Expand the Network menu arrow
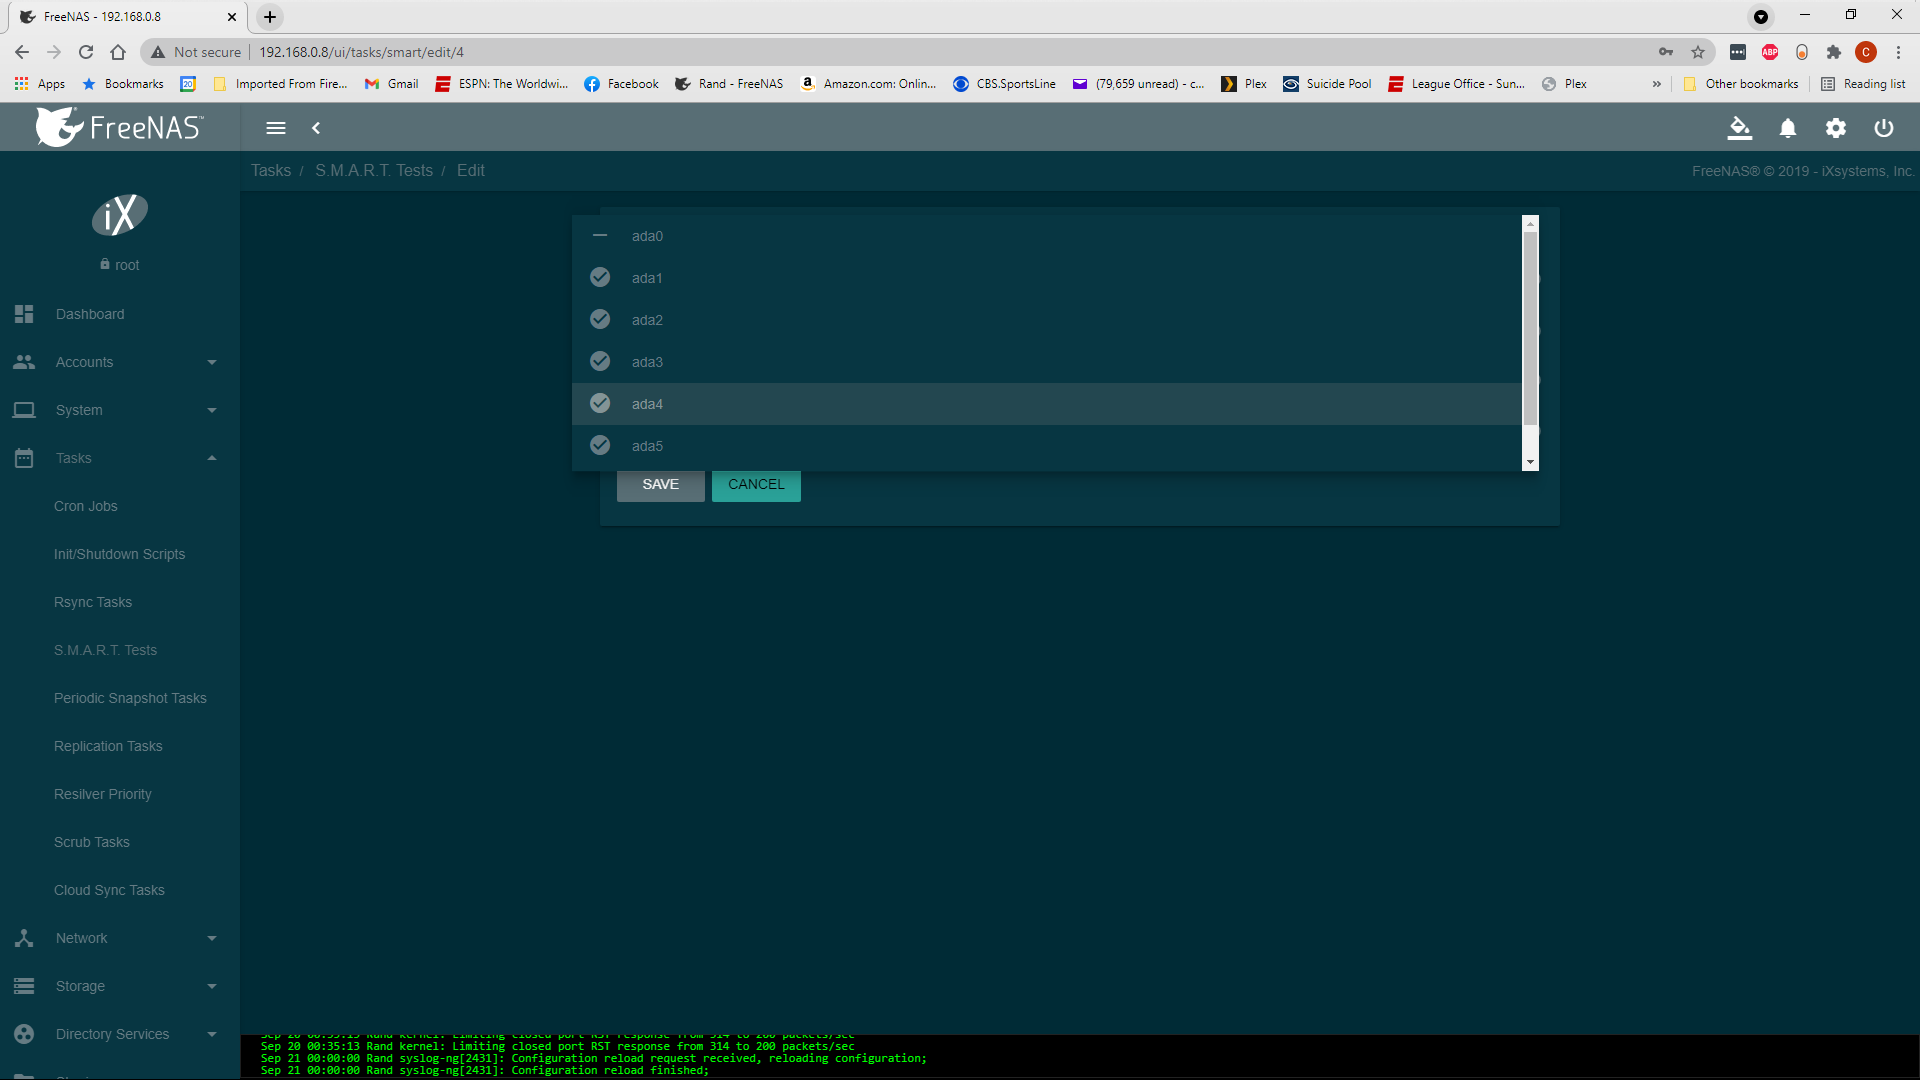The height and width of the screenshot is (1080, 1920). coord(212,938)
